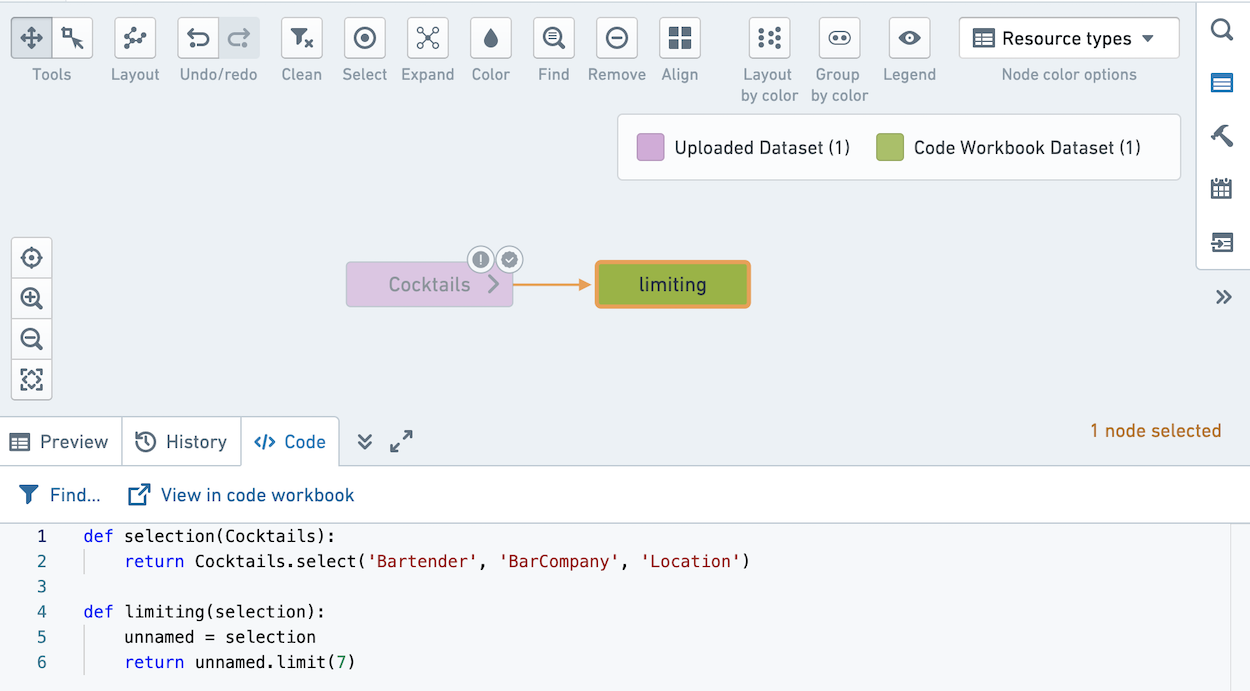
Task: Open View in code workbook link
Action: pyautogui.click(x=241, y=495)
